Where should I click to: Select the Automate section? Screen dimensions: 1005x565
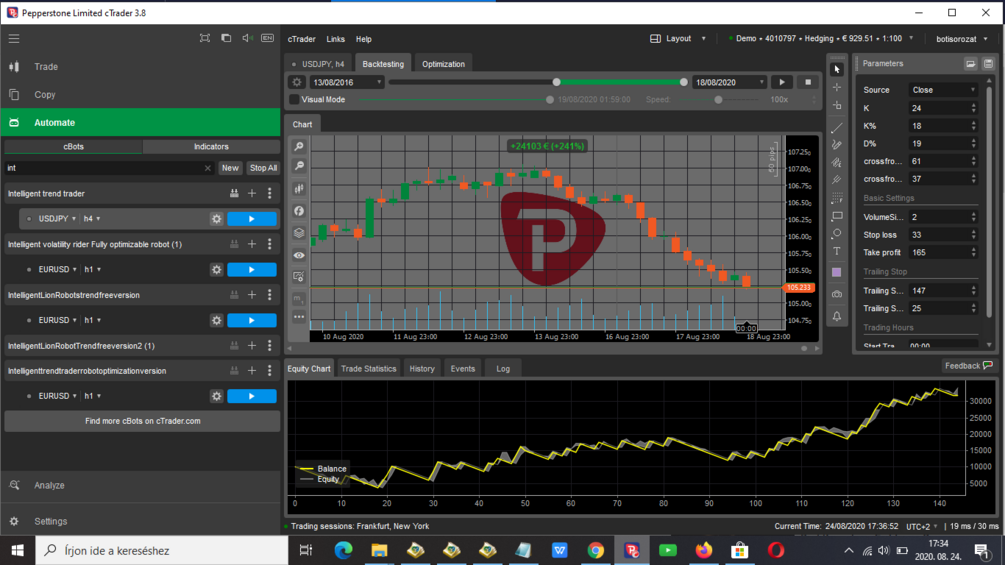click(140, 122)
